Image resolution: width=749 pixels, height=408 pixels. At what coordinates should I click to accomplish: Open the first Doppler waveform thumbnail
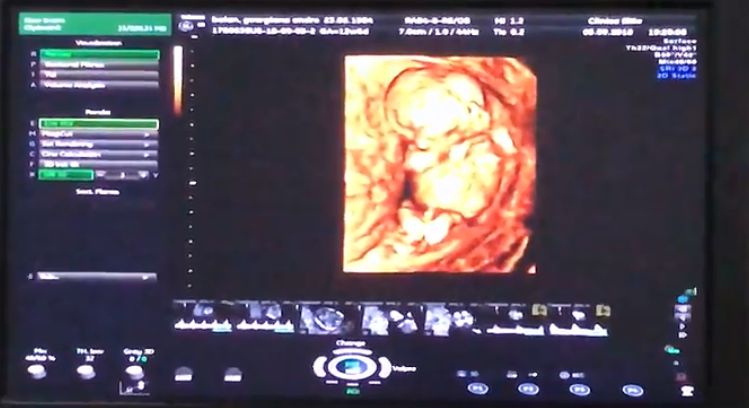point(203,317)
